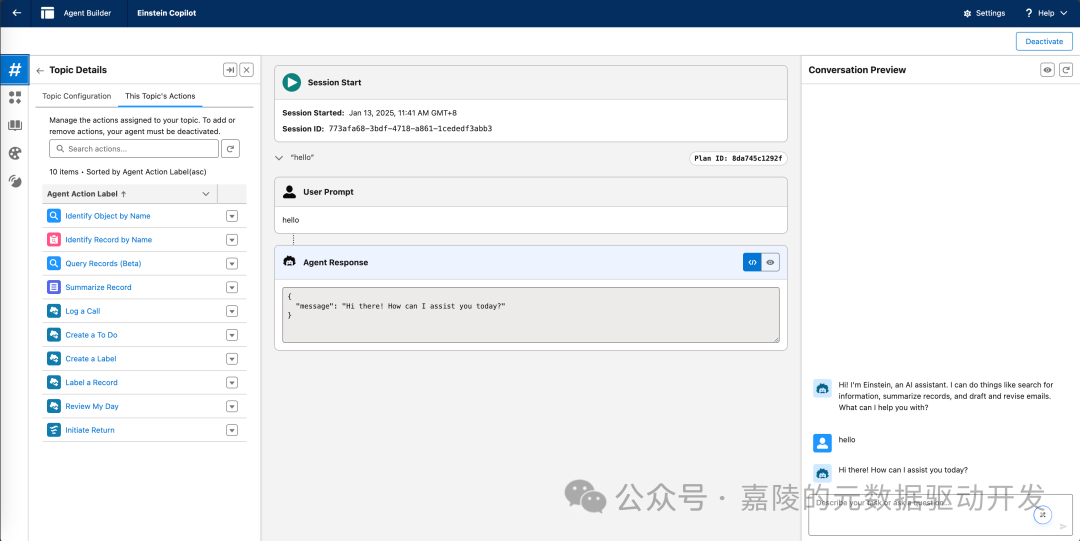This screenshot has width=1080, height=541.
Task: Open Review My Day action
Action: [x=92, y=407]
